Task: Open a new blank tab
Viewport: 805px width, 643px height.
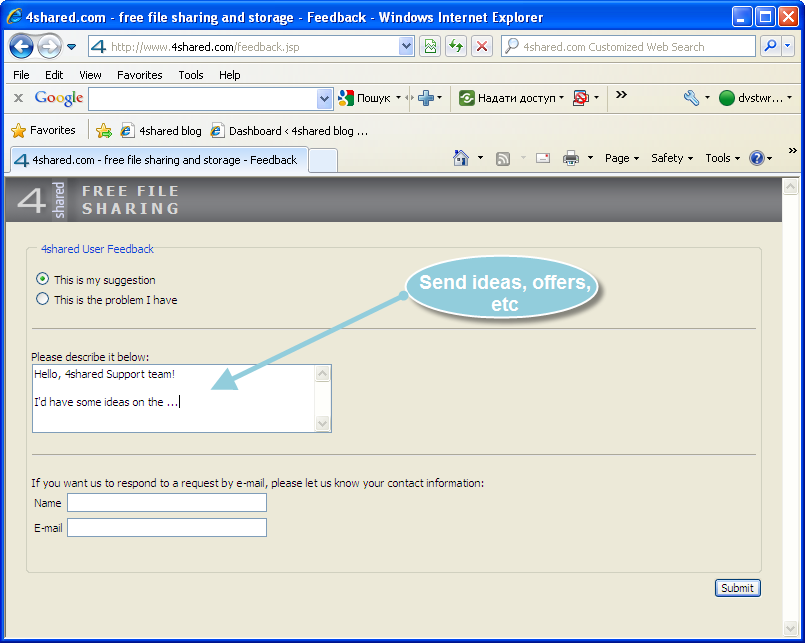Action: click(x=323, y=160)
